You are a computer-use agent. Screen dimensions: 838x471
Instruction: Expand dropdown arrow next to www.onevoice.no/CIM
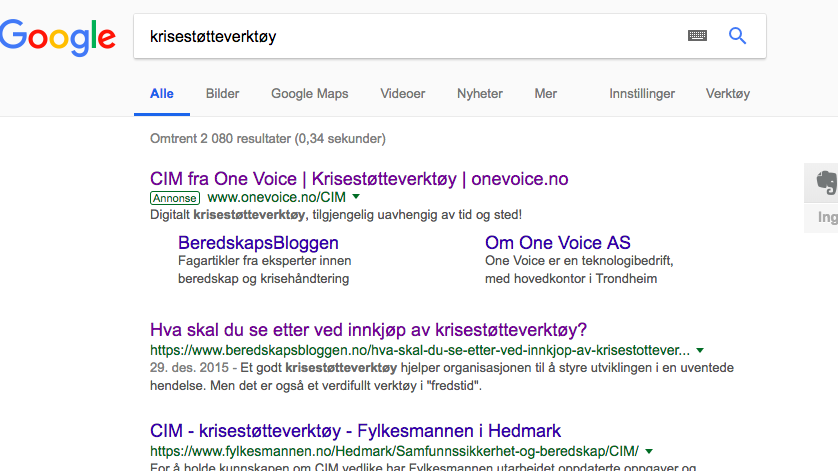[356, 197]
